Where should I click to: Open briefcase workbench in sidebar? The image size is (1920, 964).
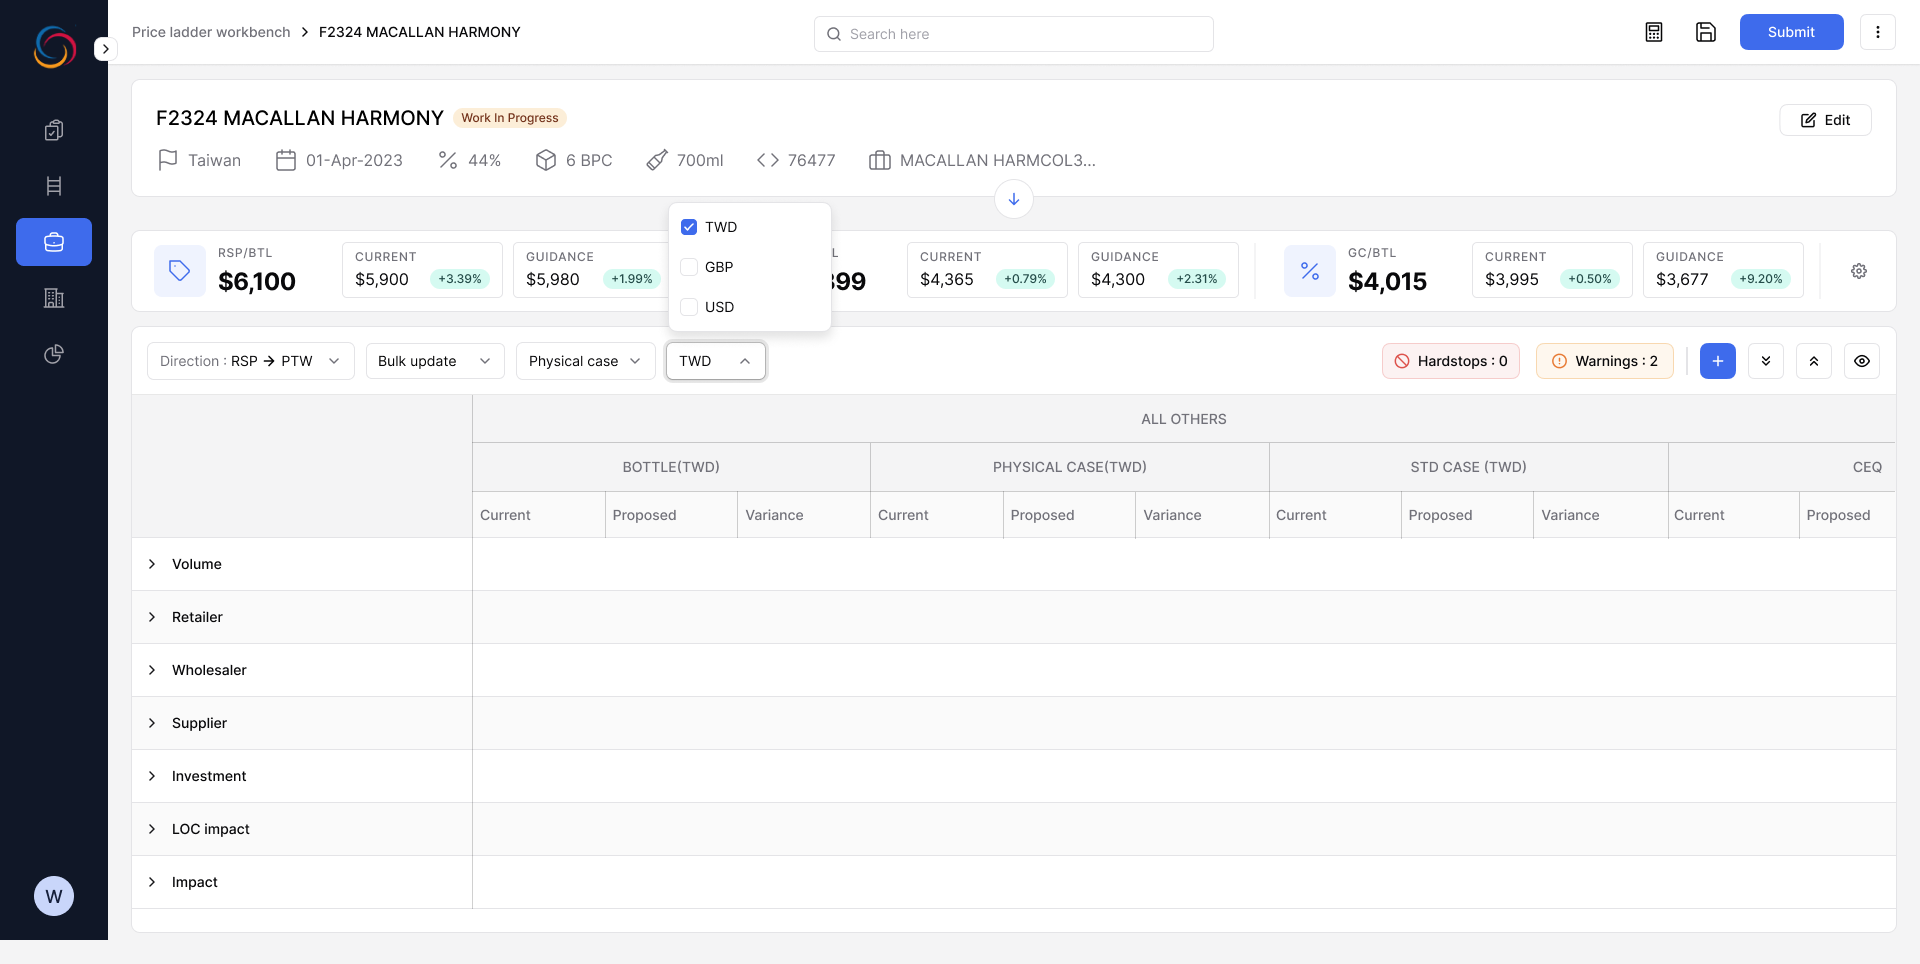tap(54, 242)
